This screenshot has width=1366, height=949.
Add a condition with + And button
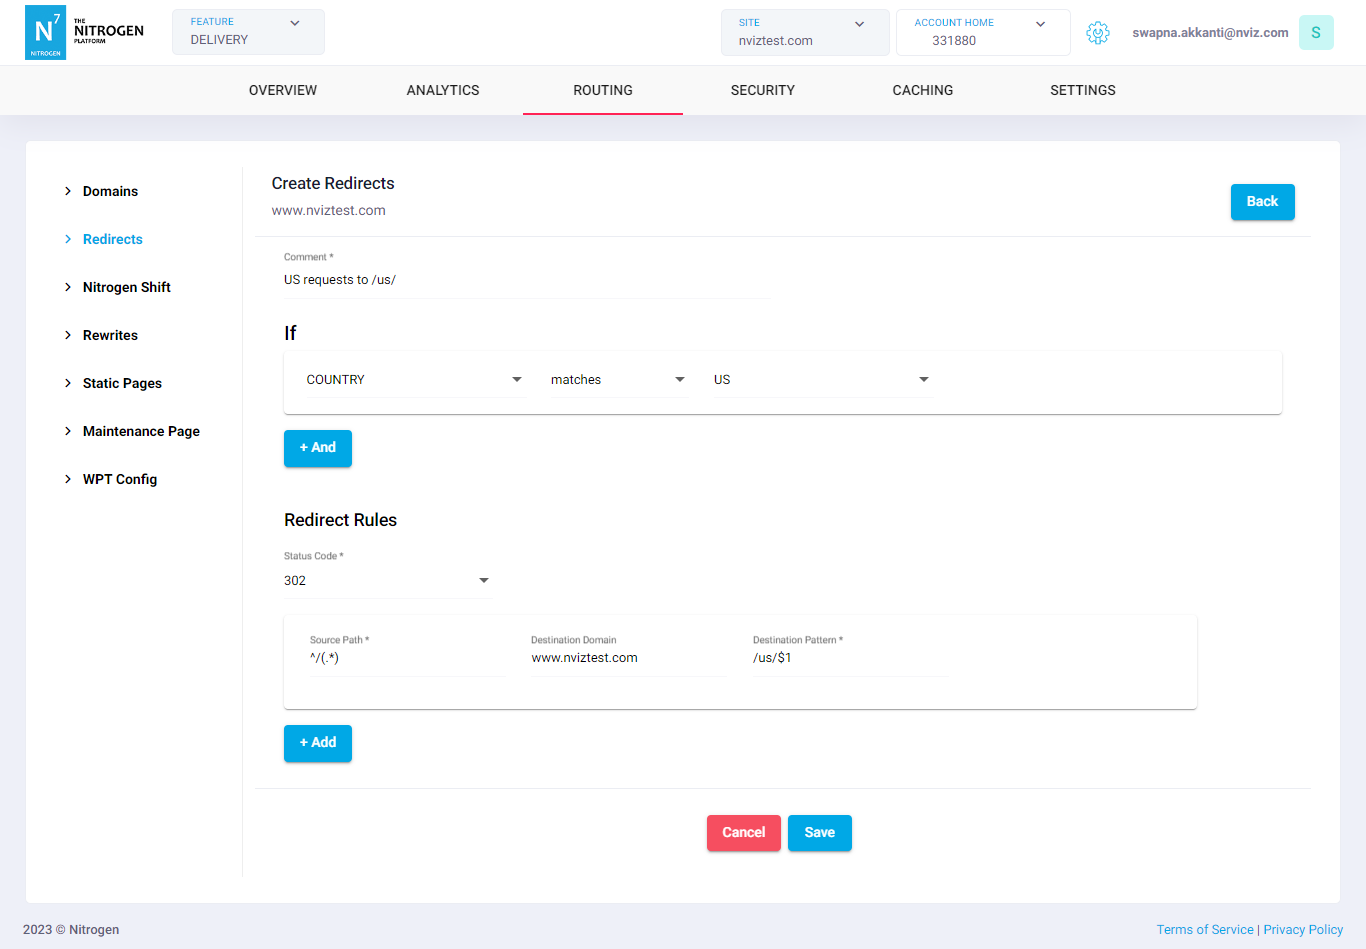[318, 448]
